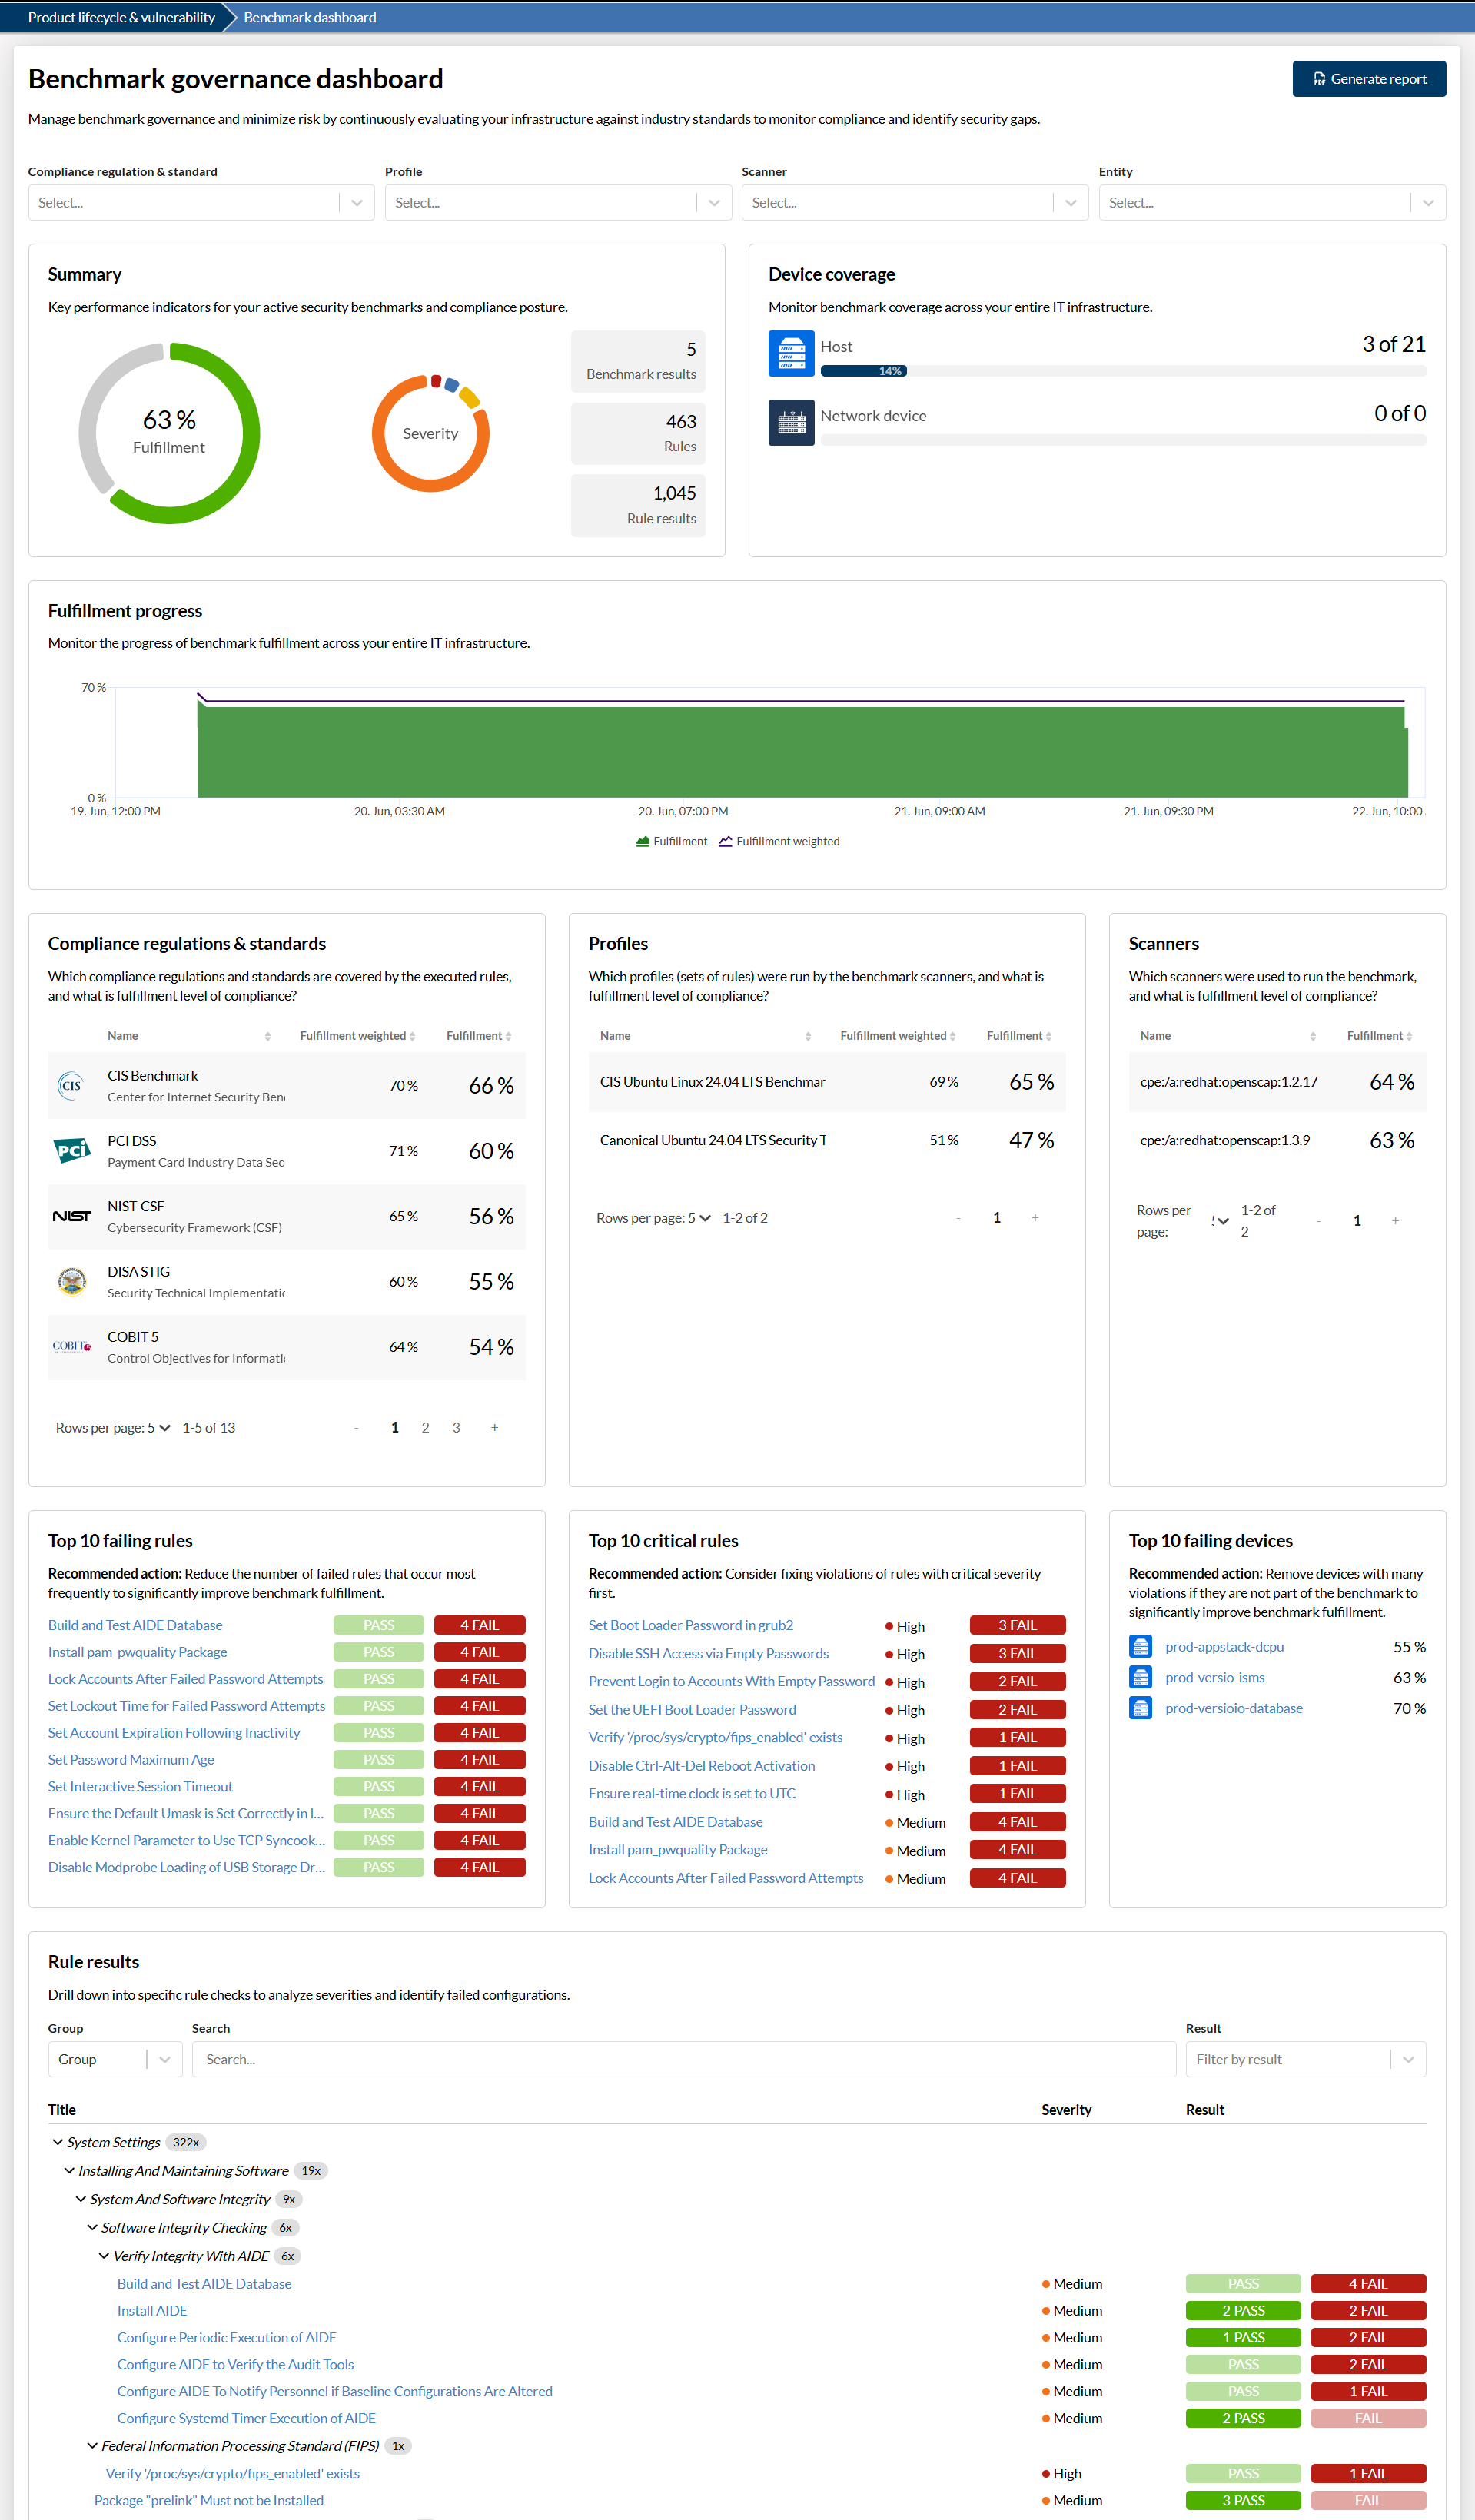Click the cpe:/a:redhat:openscap:1.3.9 scanner row
Screen dimensions: 1475x2520
pyautogui.click(x=1277, y=1140)
